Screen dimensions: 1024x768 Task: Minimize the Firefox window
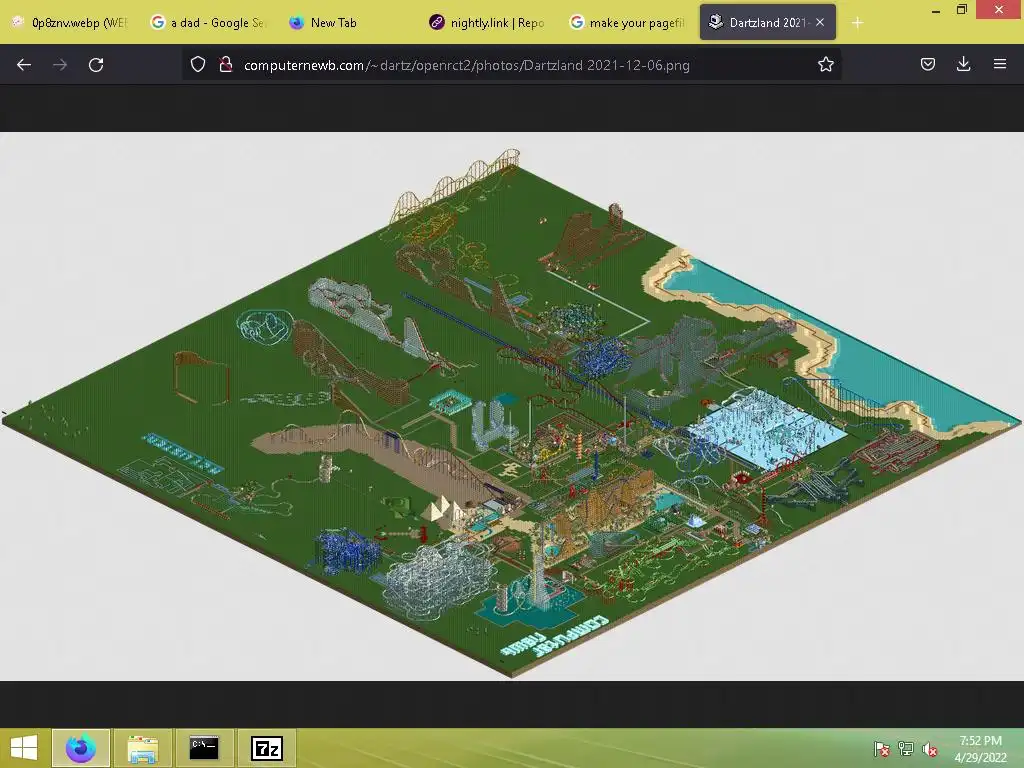(936, 11)
